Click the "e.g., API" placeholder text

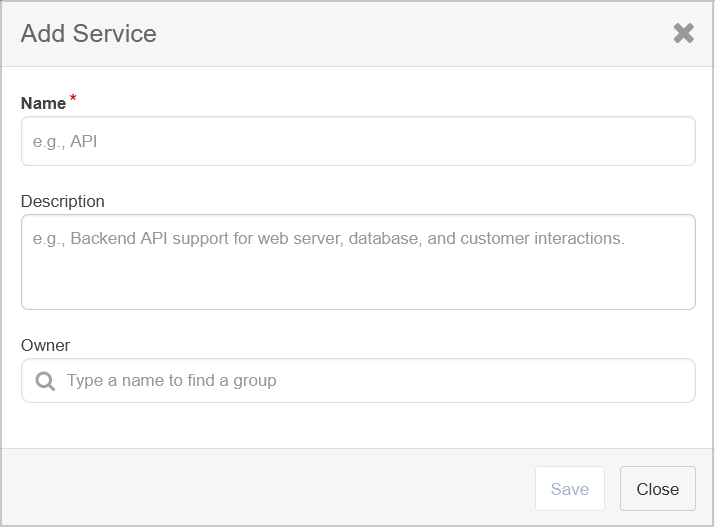tap(65, 141)
